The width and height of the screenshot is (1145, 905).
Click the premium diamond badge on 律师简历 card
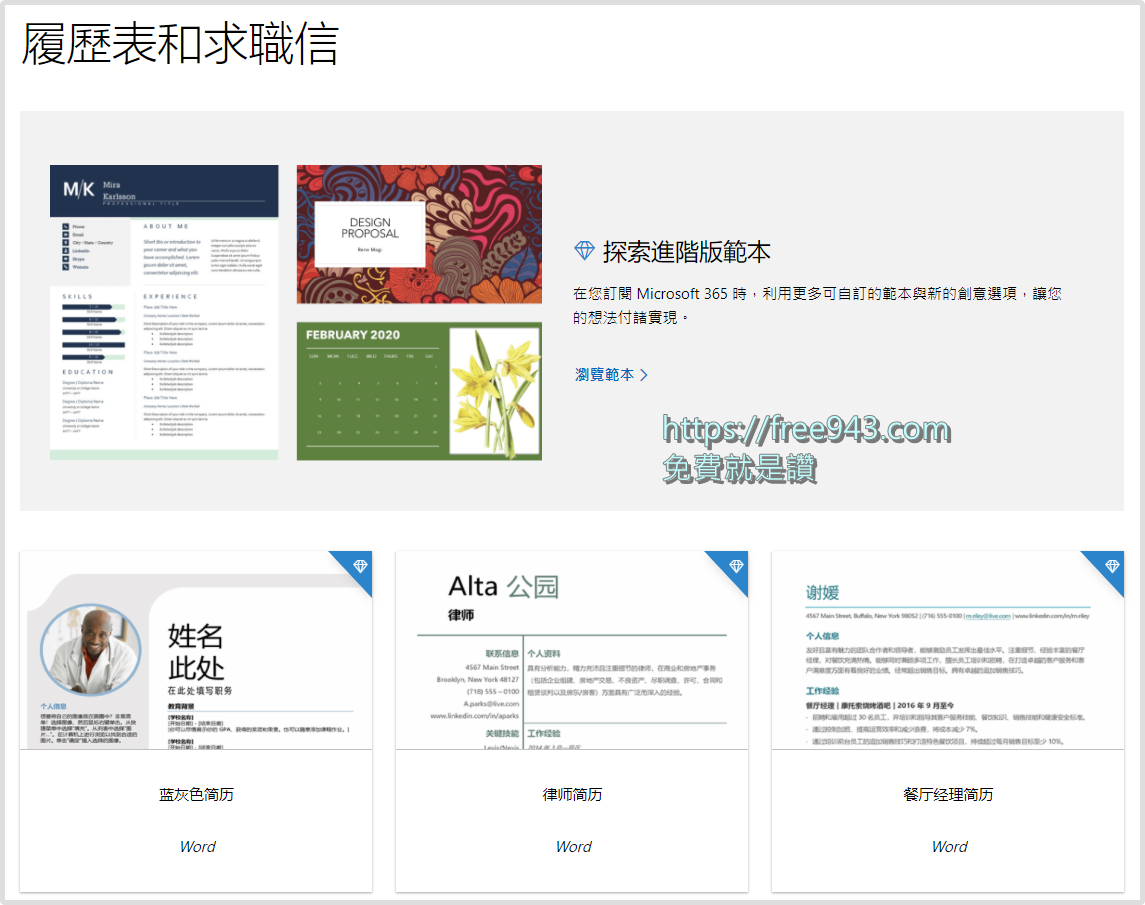tap(735, 566)
